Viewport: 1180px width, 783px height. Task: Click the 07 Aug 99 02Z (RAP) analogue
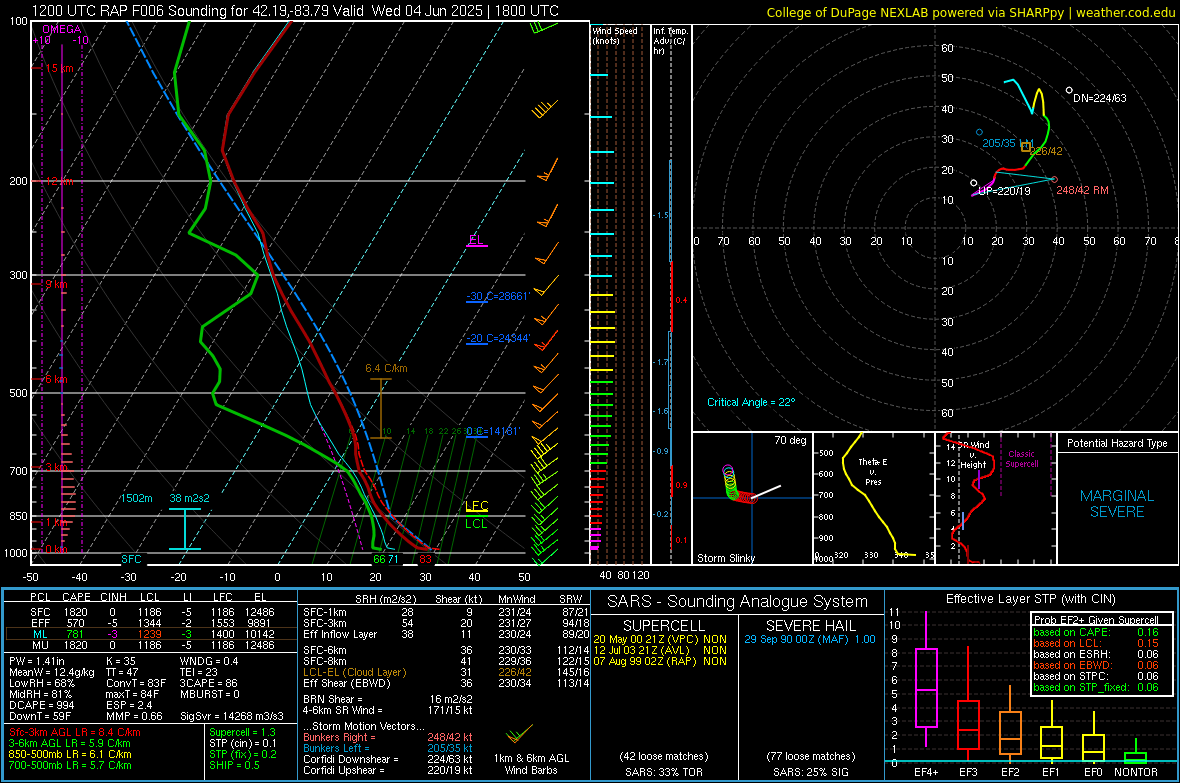click(x=659, y=661)
